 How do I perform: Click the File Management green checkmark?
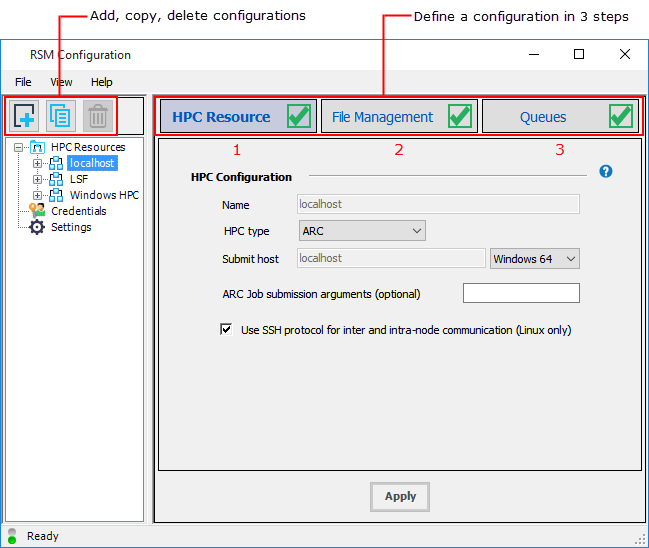460,116
